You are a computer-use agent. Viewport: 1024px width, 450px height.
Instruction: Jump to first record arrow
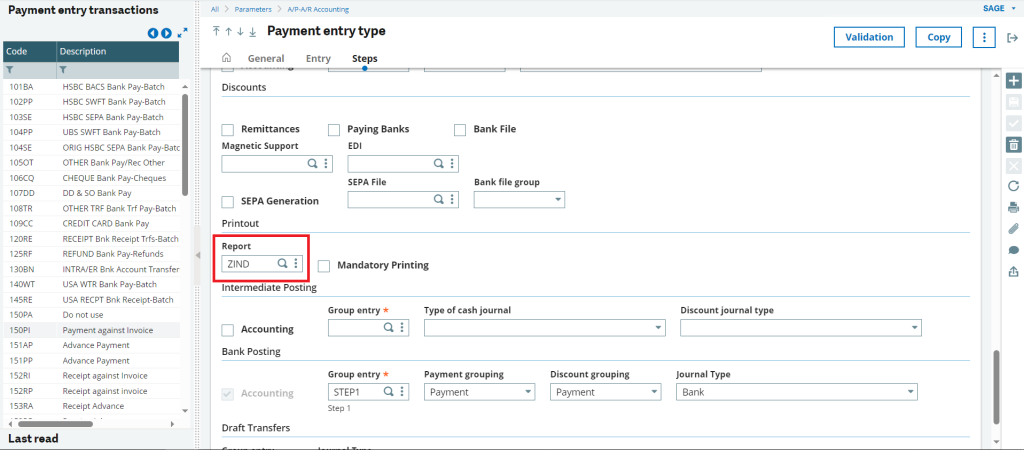point(216,31)
